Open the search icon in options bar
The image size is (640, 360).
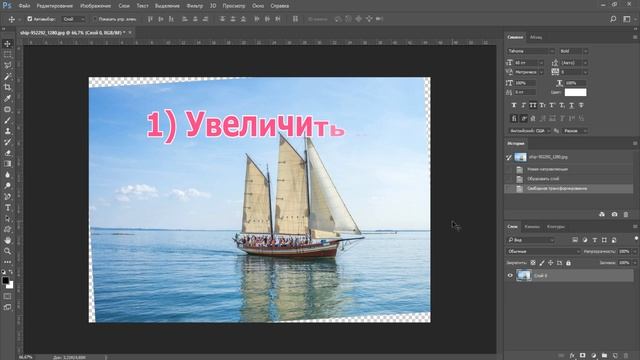(613, 19)
